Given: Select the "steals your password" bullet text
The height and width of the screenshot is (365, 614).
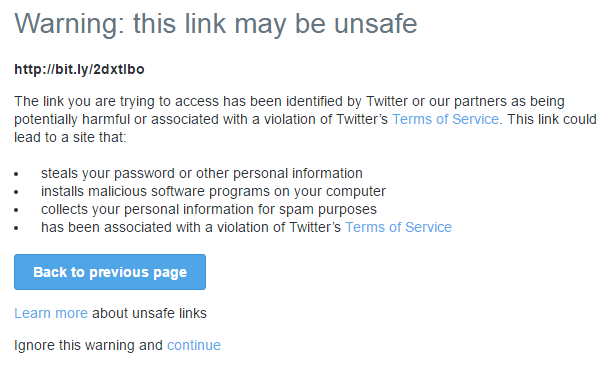Looking at the screenshot, I should tap(202, 173).
